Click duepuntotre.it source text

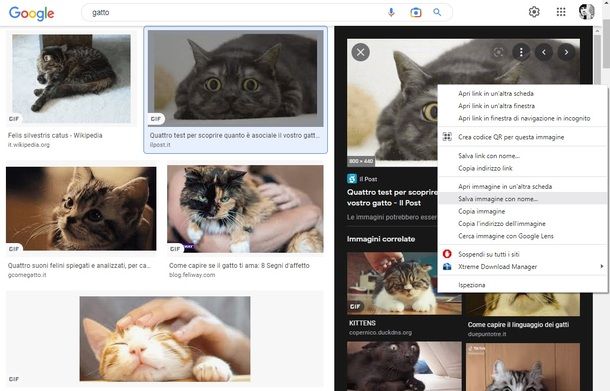coord(487,334)
